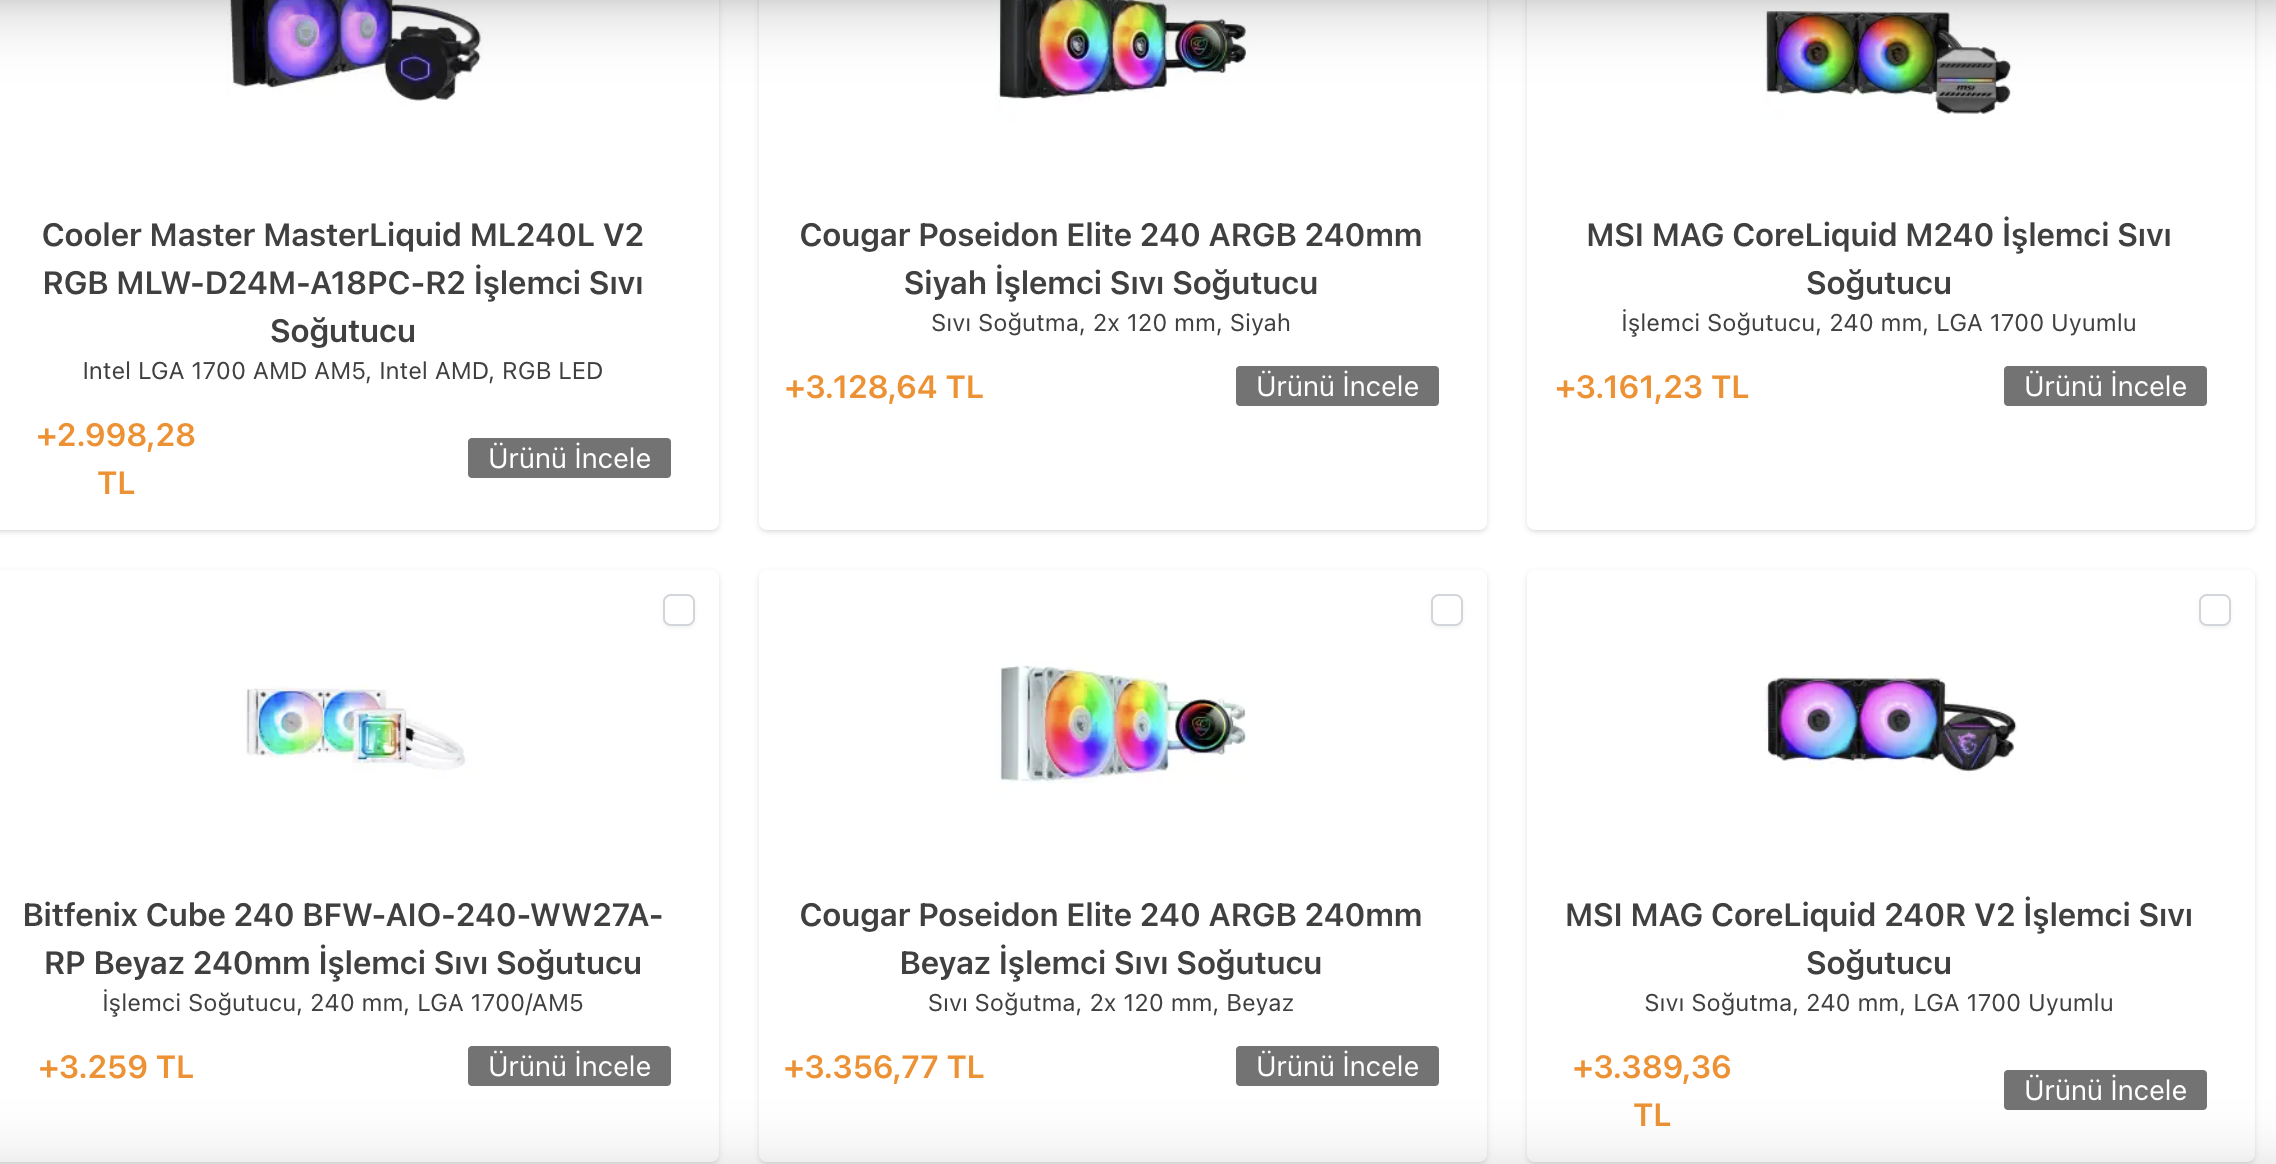
Task: Open MSI MAG CoreLiquid M240 title link
Action: [1878, 258]
